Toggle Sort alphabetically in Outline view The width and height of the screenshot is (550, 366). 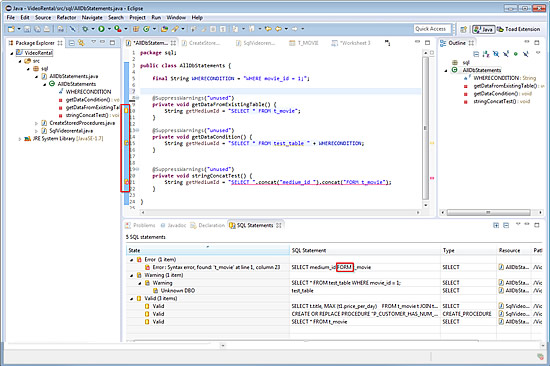(486, 54)
